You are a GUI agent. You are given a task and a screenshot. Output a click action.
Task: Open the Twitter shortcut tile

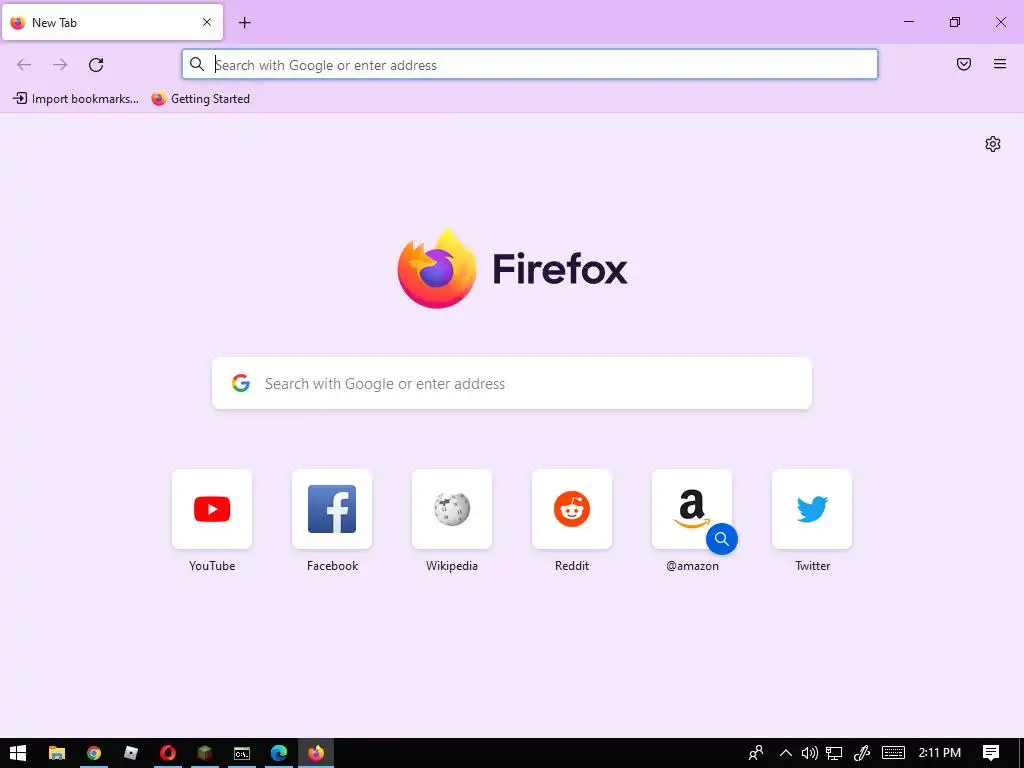tap(812, 509)
